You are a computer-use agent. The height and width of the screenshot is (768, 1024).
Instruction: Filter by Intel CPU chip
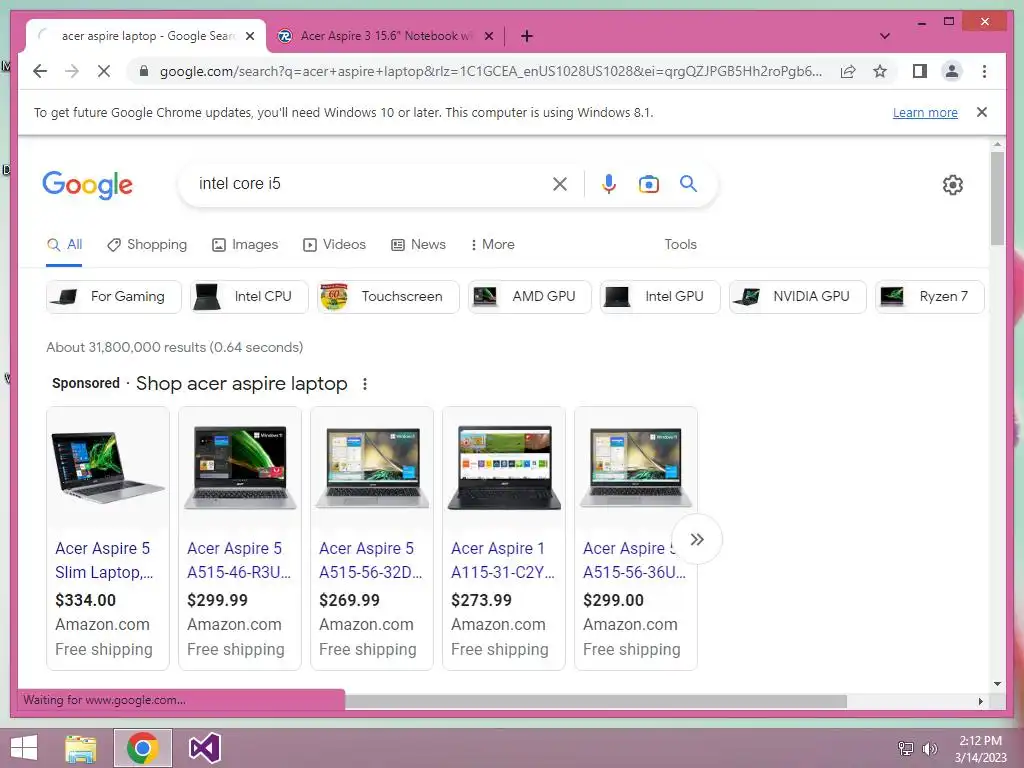point(249,296)
